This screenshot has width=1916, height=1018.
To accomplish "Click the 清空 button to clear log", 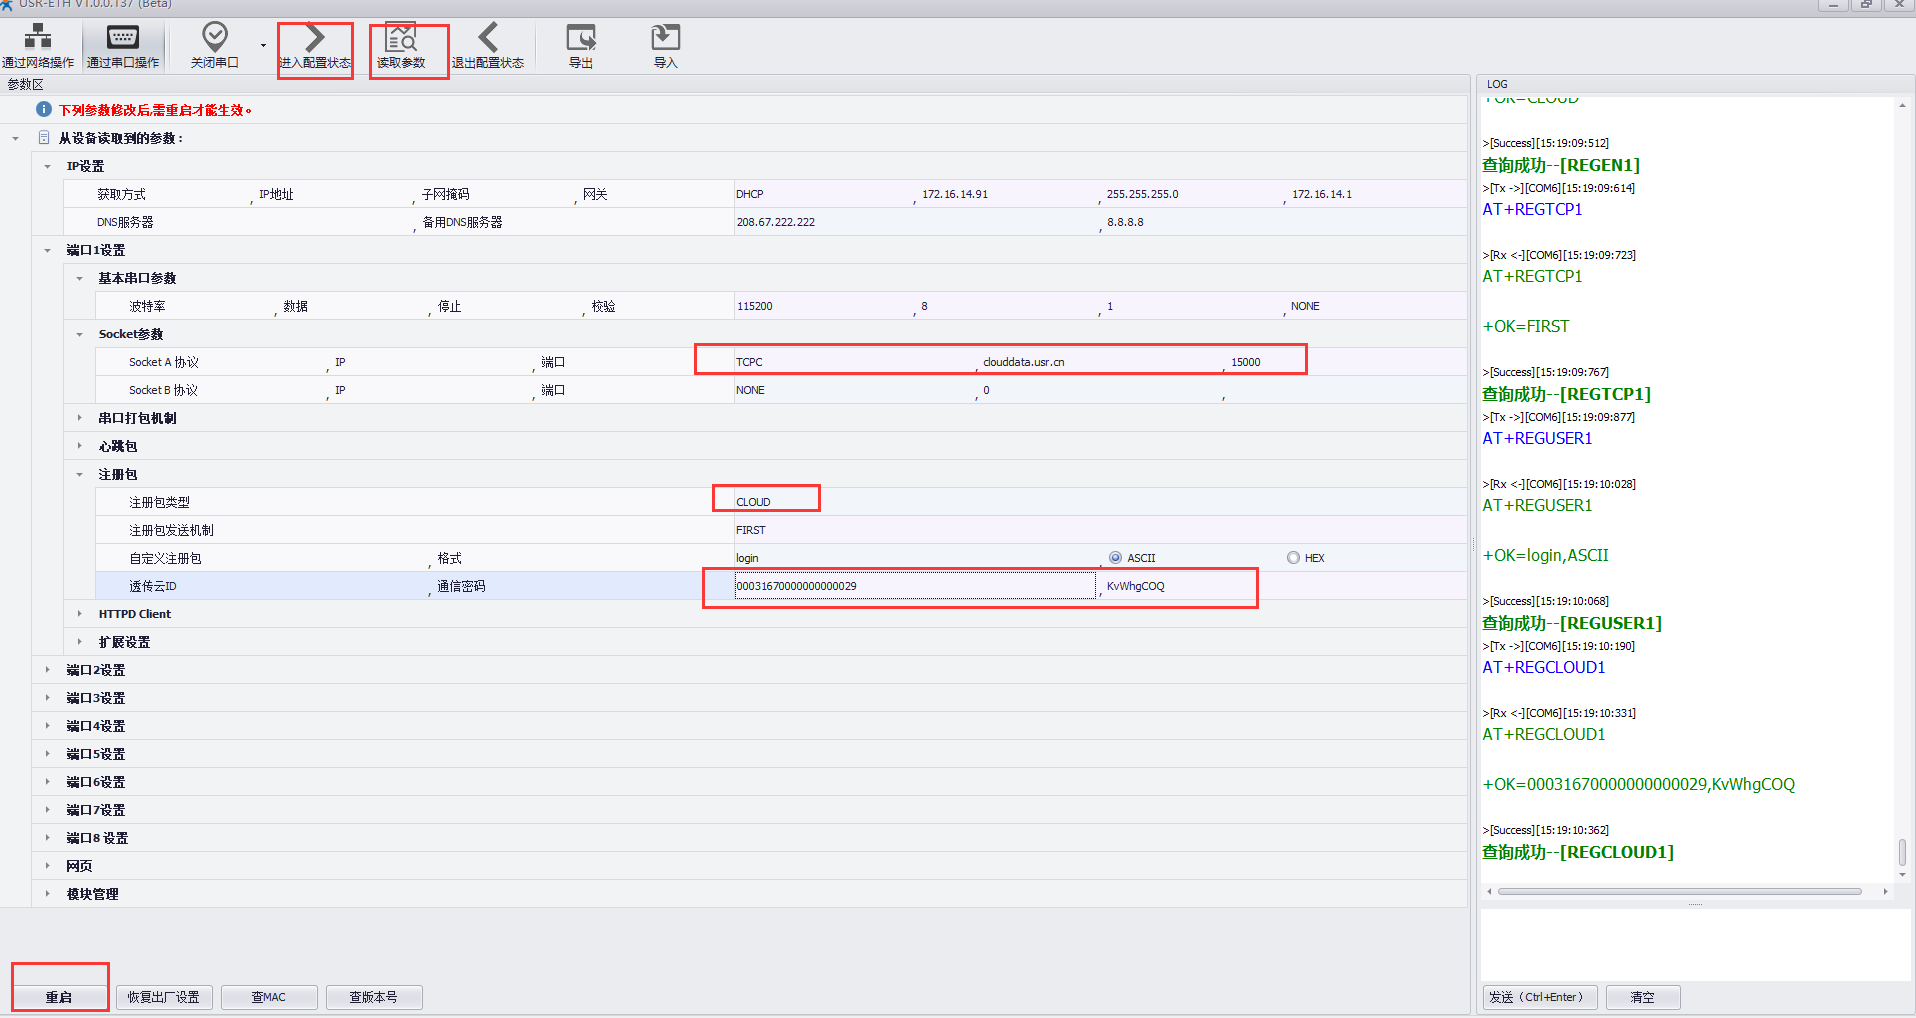I will click(x=1642, y=997).
